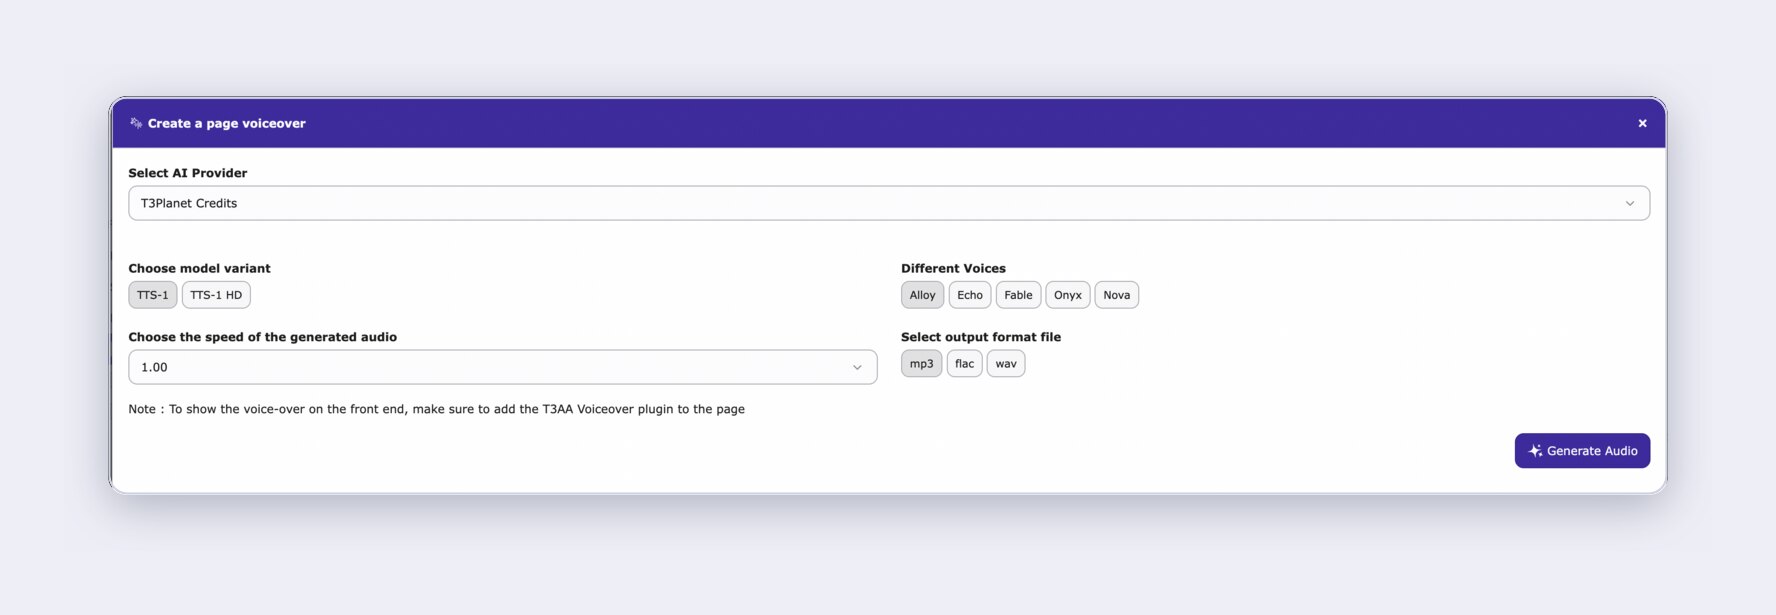Select flac as output format
1776x615 pixels.
[x=964, y=364]
